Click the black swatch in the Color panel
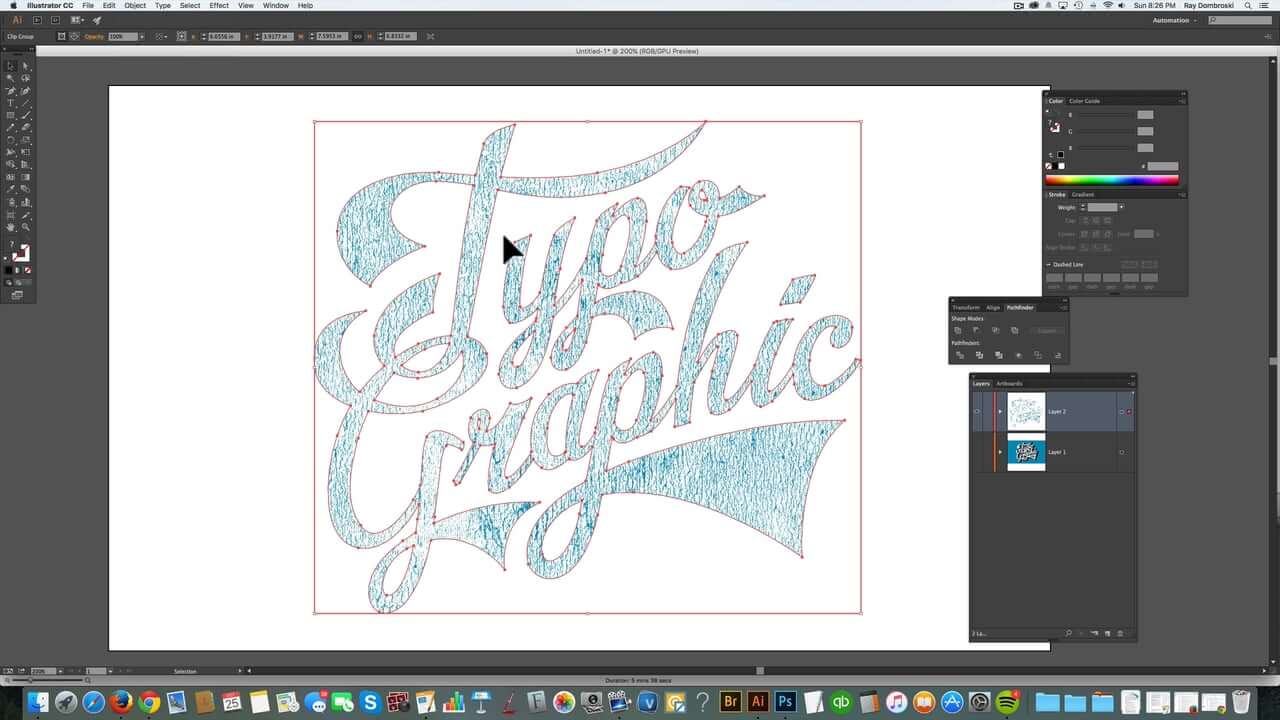The height and width of the screenshot is (720, 1280). [x=1054, y=166]
